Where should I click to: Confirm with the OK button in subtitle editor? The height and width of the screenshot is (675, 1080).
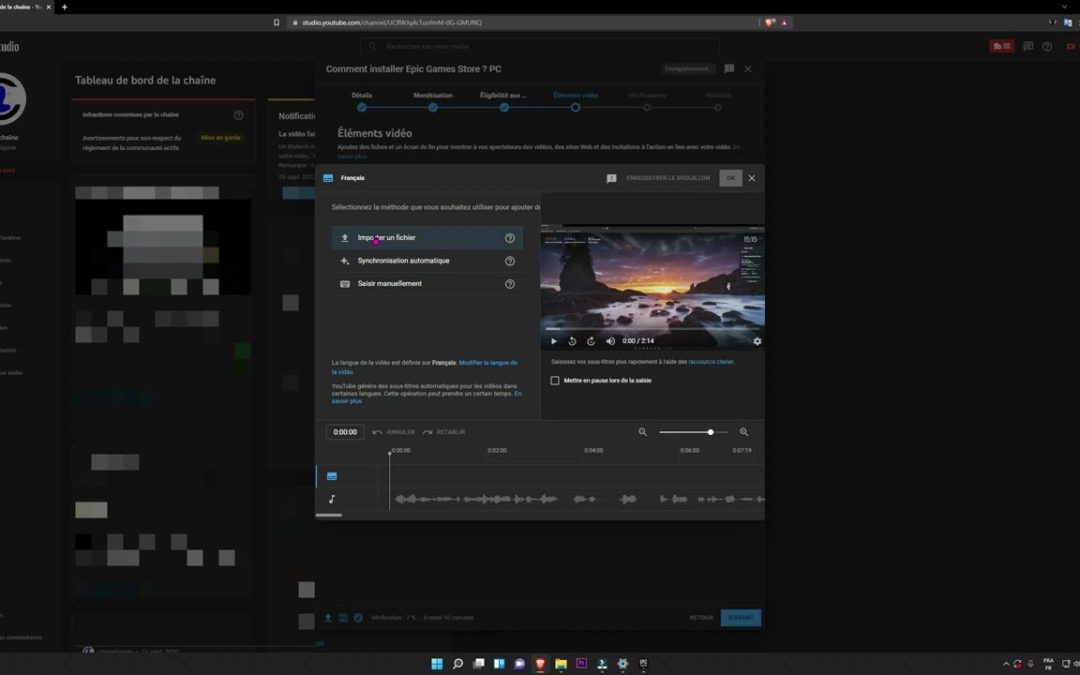pos(731,178)
